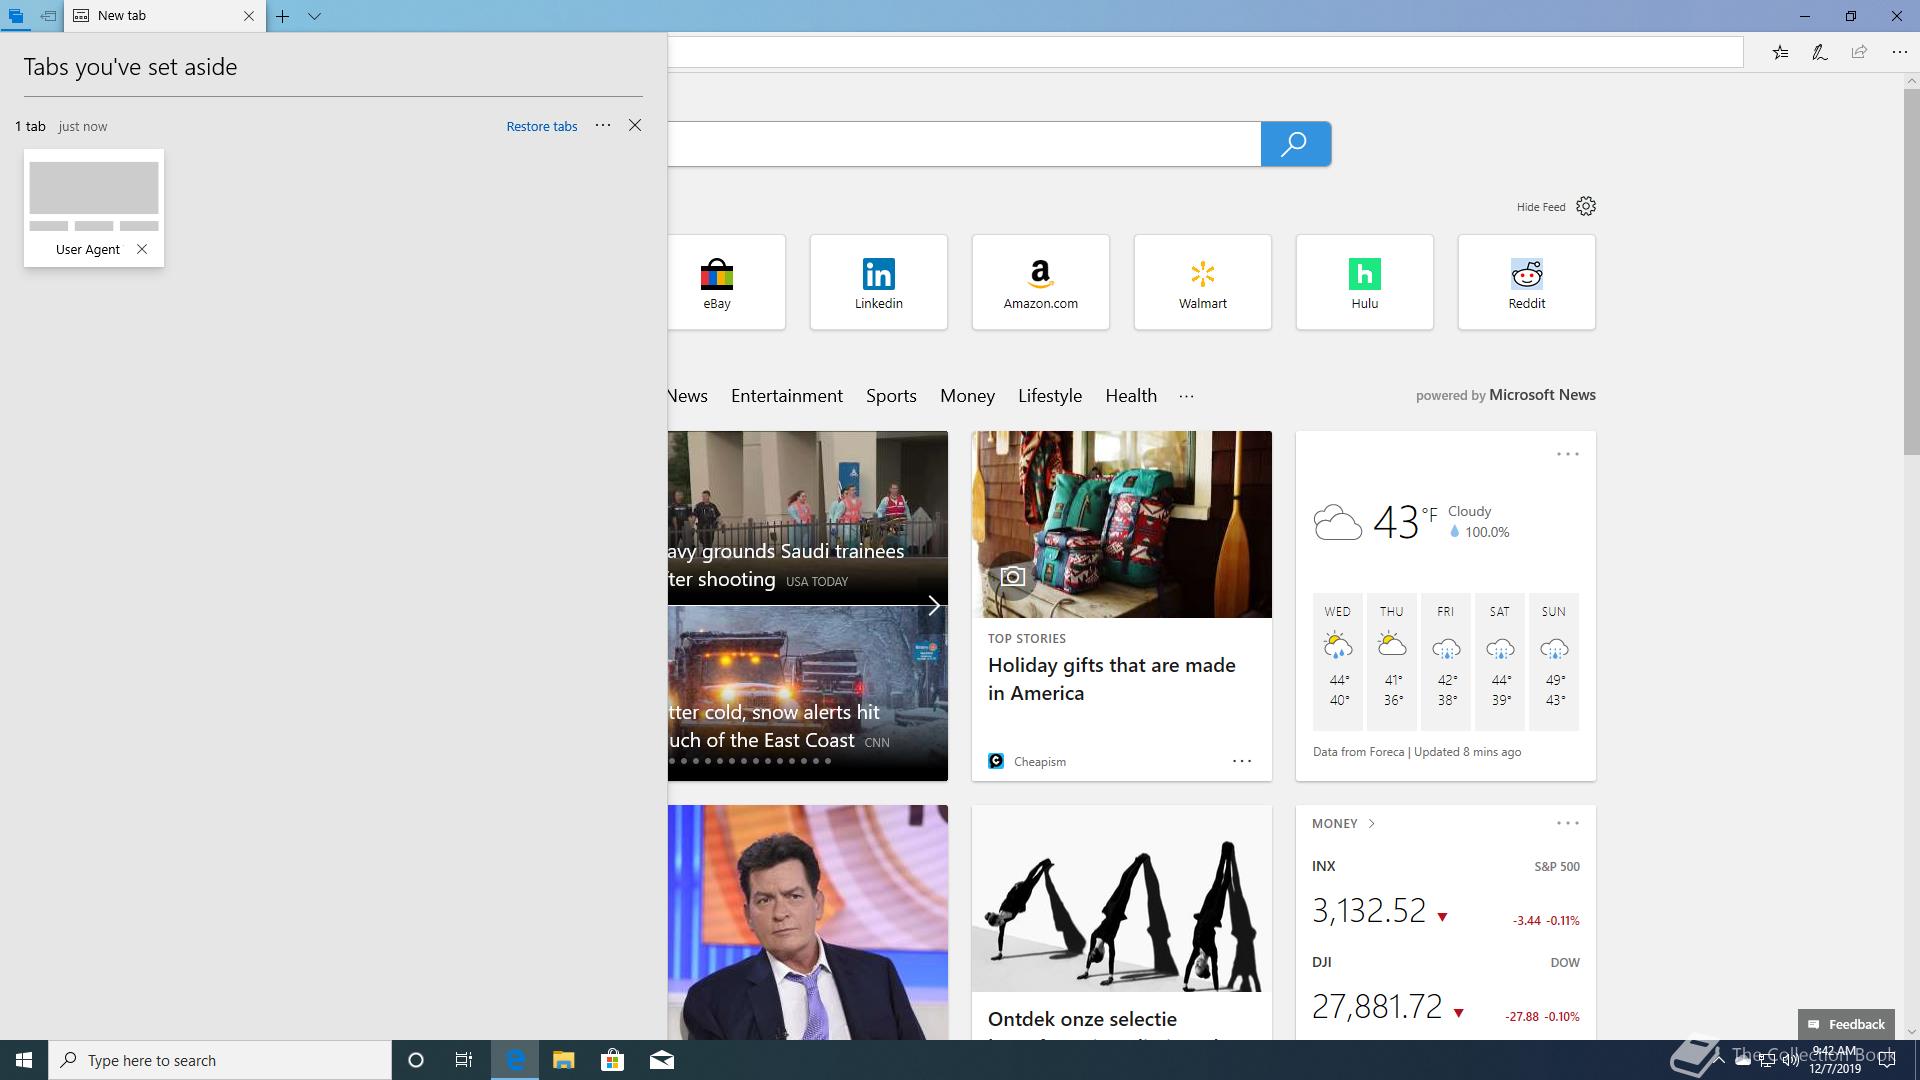Open the MONEY section heading link
This screenshot has height=1080, width=1920.
(x=1343, y=824)
